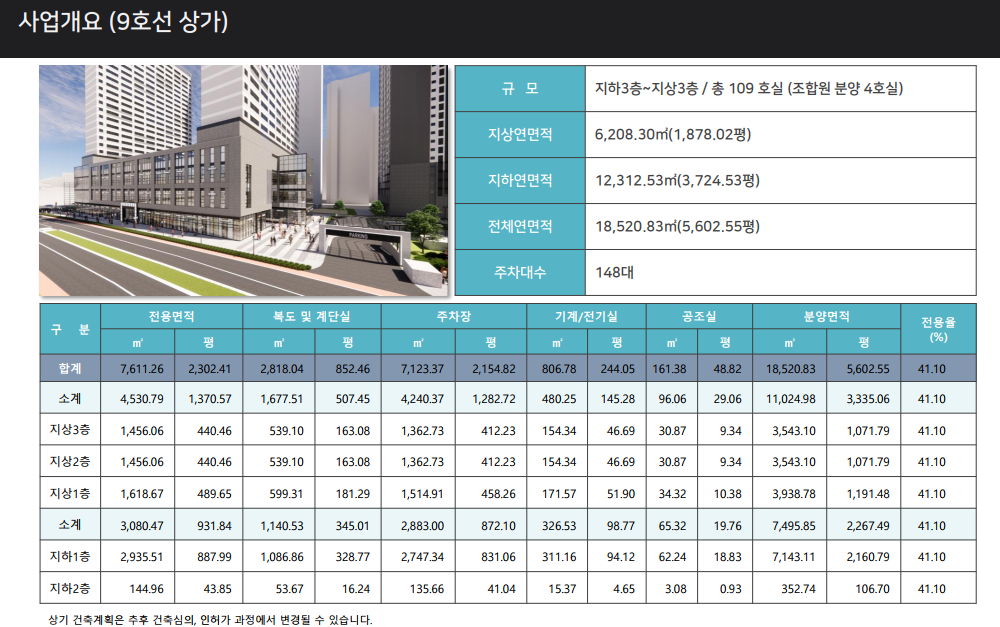Click the '지하2층' row label
The width and height of the screenshot is (1000, 627).
point(70,588)
